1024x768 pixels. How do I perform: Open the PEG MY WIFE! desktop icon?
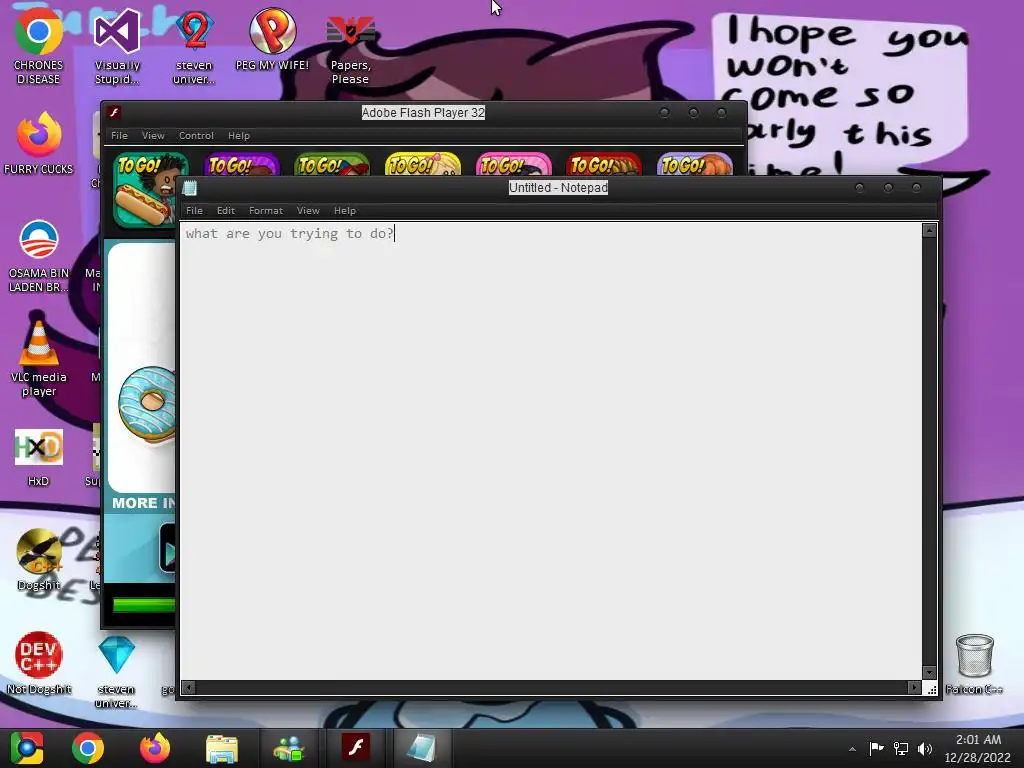pos(272,39)
